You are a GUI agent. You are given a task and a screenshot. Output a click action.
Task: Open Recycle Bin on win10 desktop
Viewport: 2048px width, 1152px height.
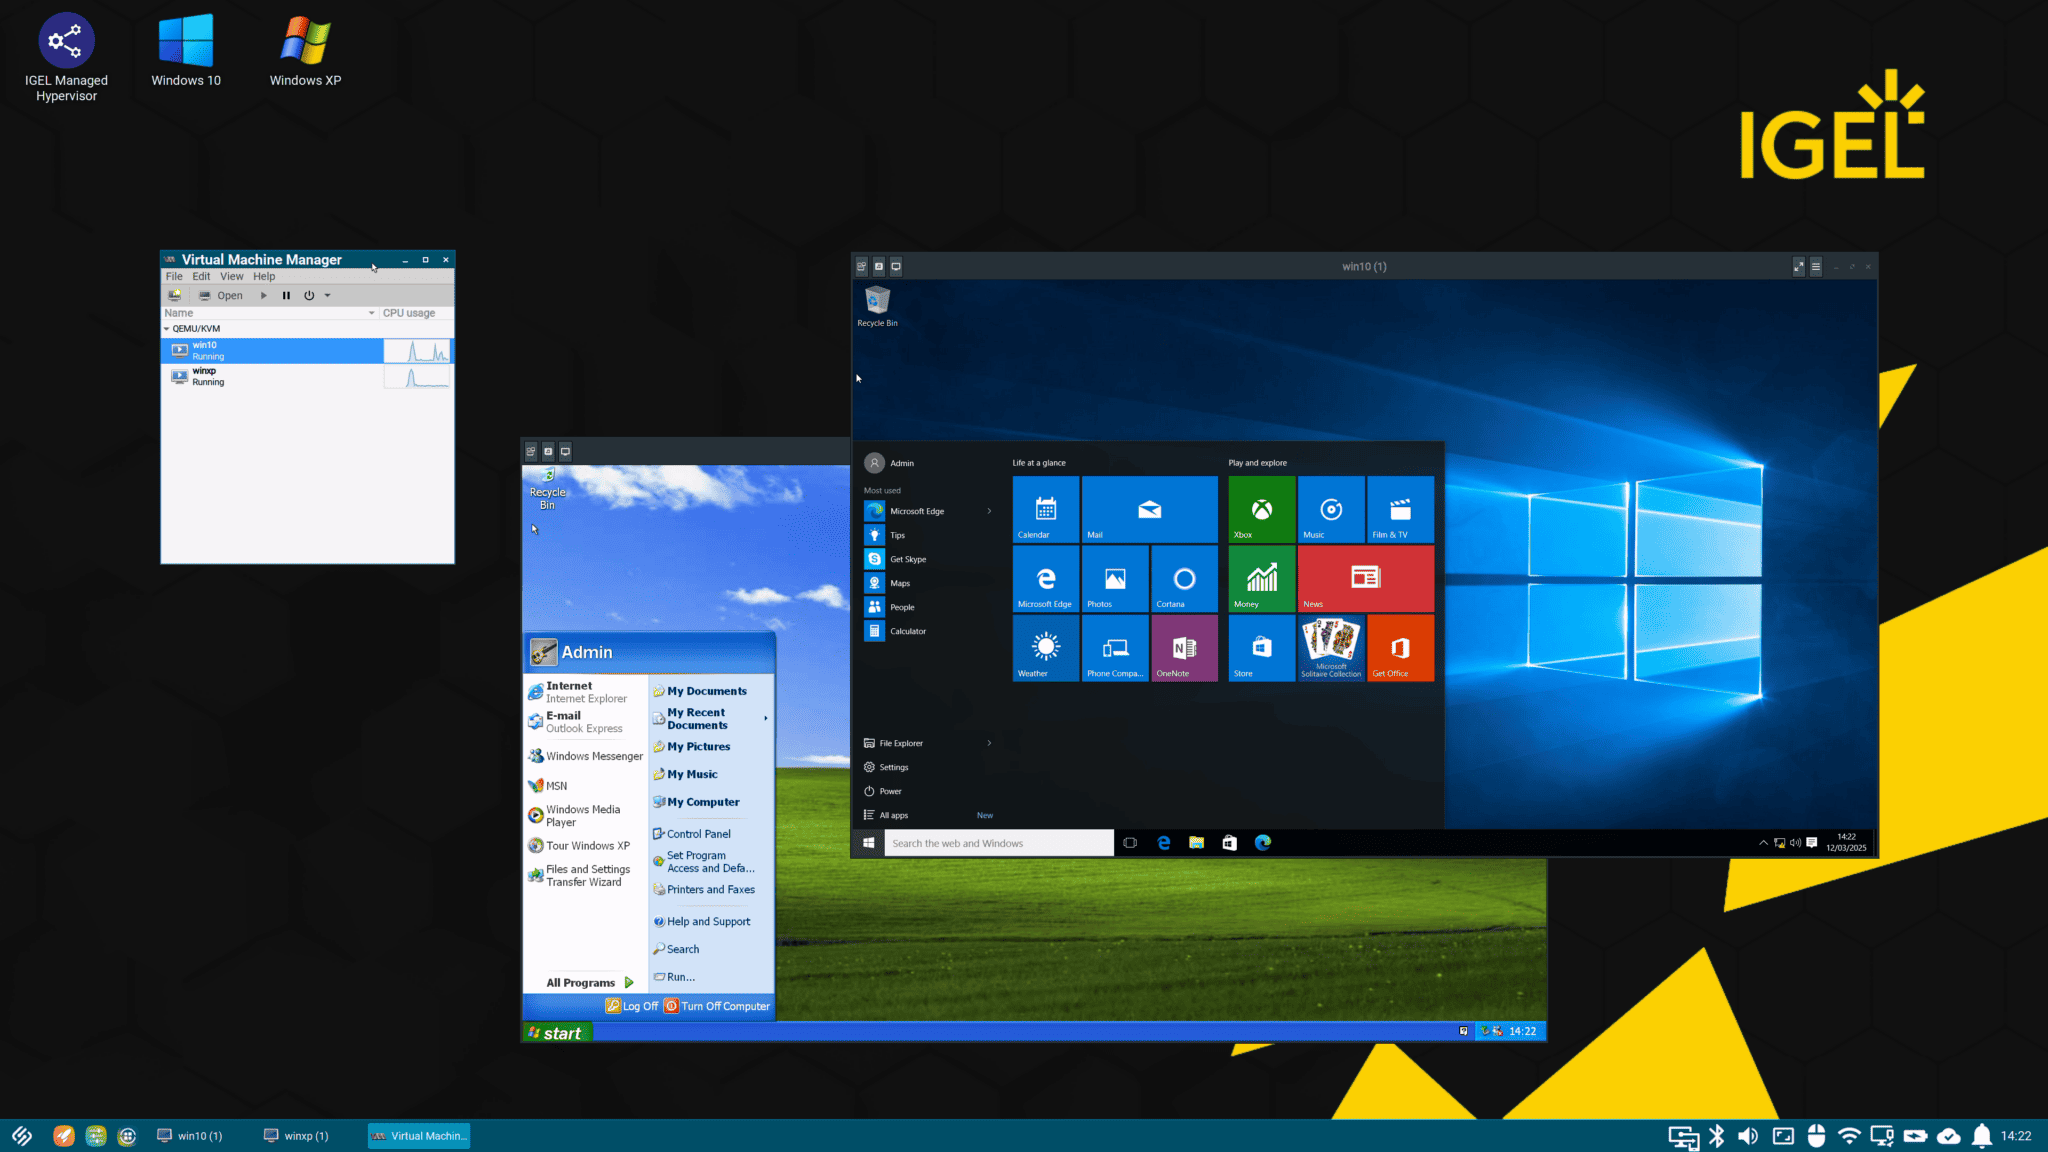[877, 306]
